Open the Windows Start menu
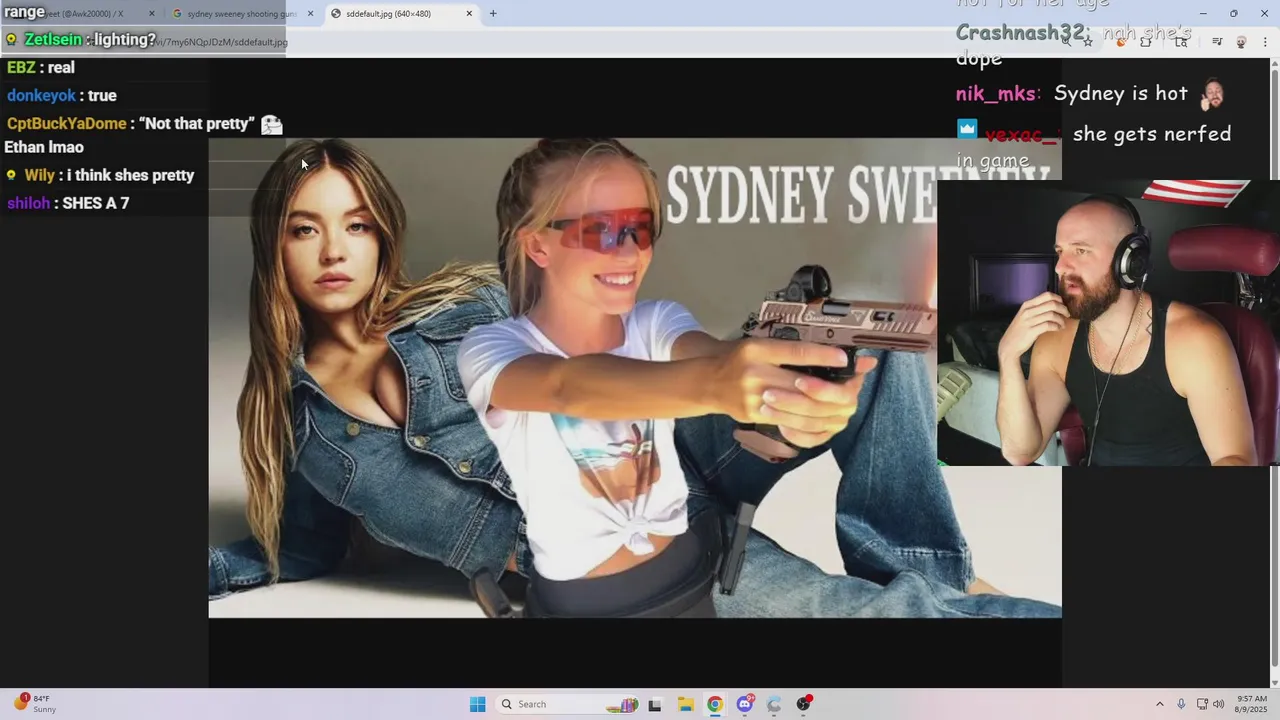Viewport: 1280px width, 720px height. pyautogui.click(x=478, y=704)
